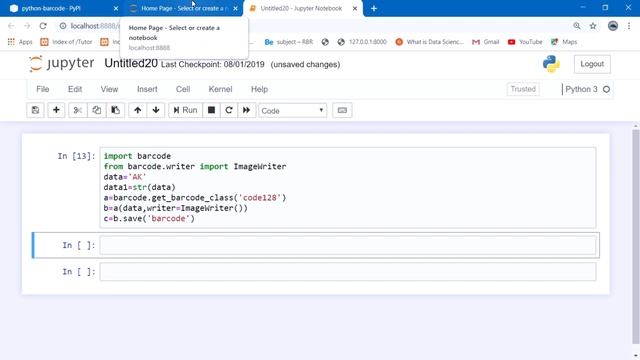The width and height of the screenshot is (640, 360).
Task: Open the What is Data Science bookmark
Action: (x=429, y=42)
